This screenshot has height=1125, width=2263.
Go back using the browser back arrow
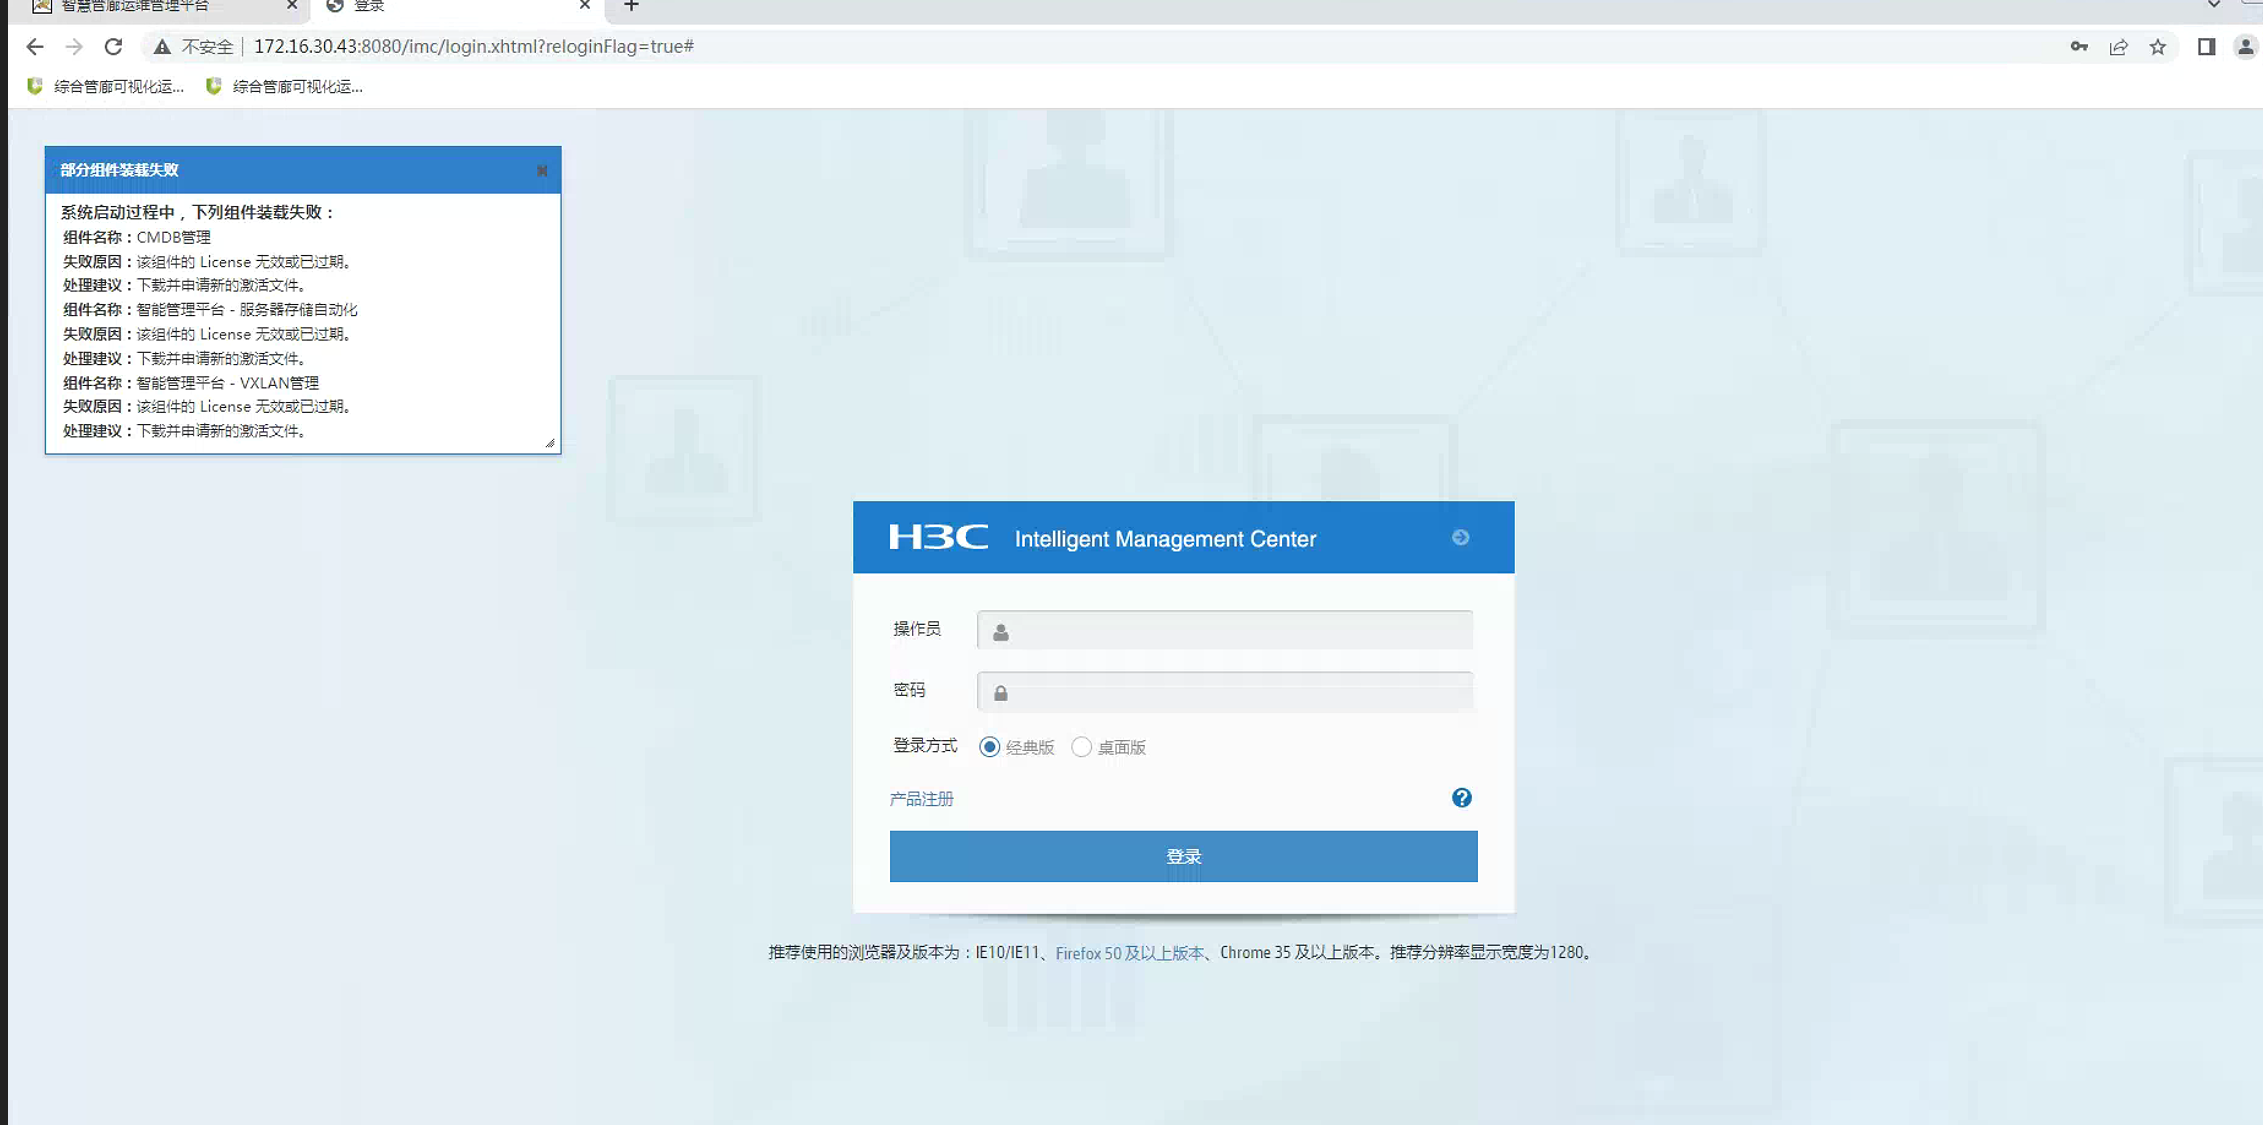pos(35,47)
